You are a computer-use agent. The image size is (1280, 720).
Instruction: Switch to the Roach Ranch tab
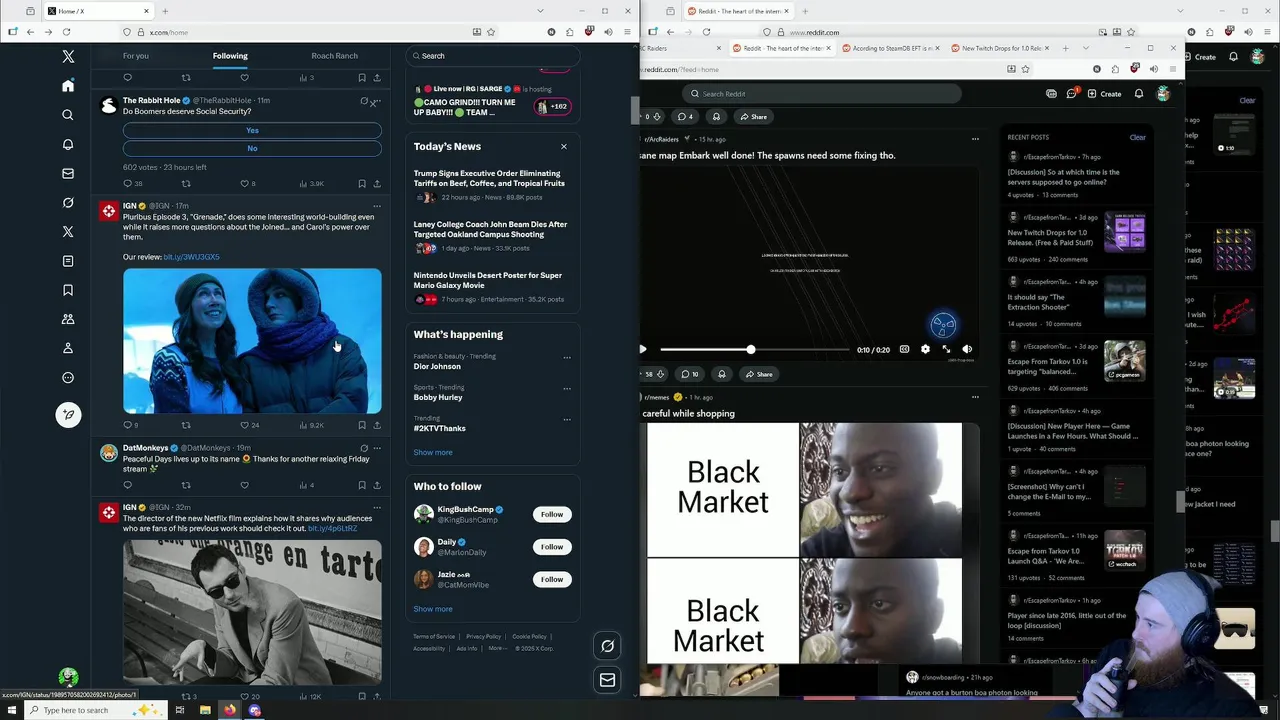click(334, 56)
